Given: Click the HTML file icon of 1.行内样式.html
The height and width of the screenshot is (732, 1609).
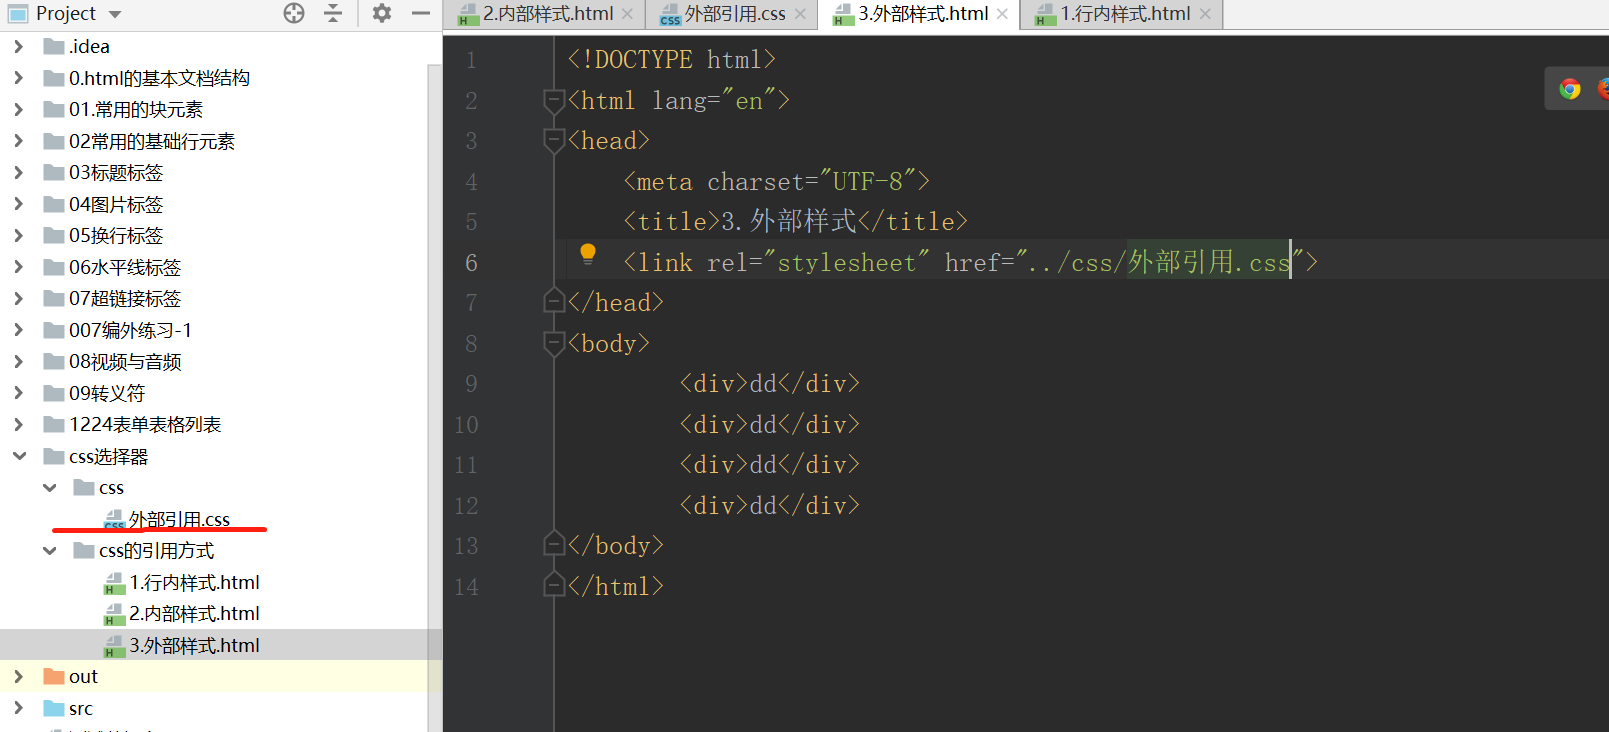Looking at the screenshot, I should click(114, 583).
